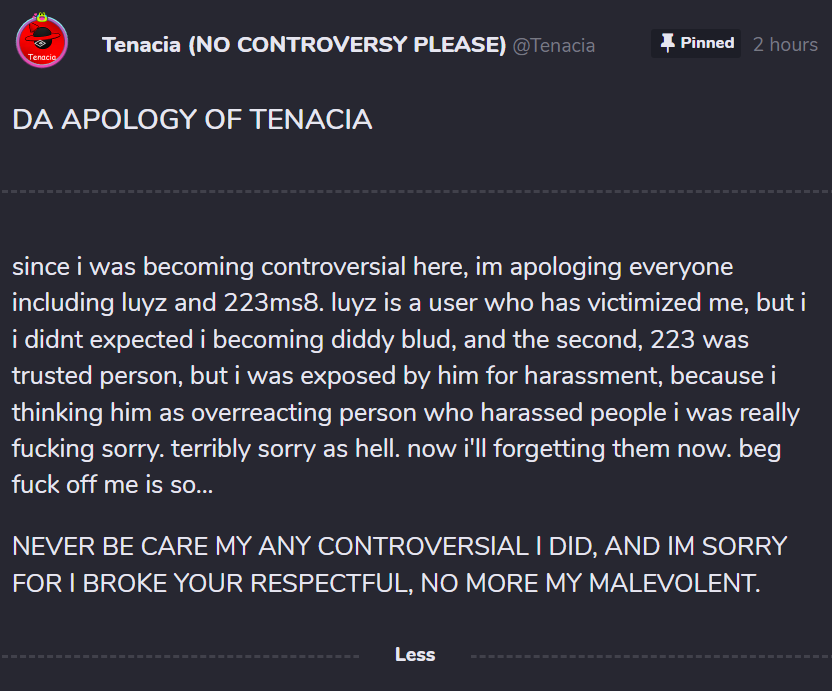Open the display name "Tenacia (NO CONTROVERSY PLEASE)"
The width and height of the screenshot is (832, 691).
point(304,45)
